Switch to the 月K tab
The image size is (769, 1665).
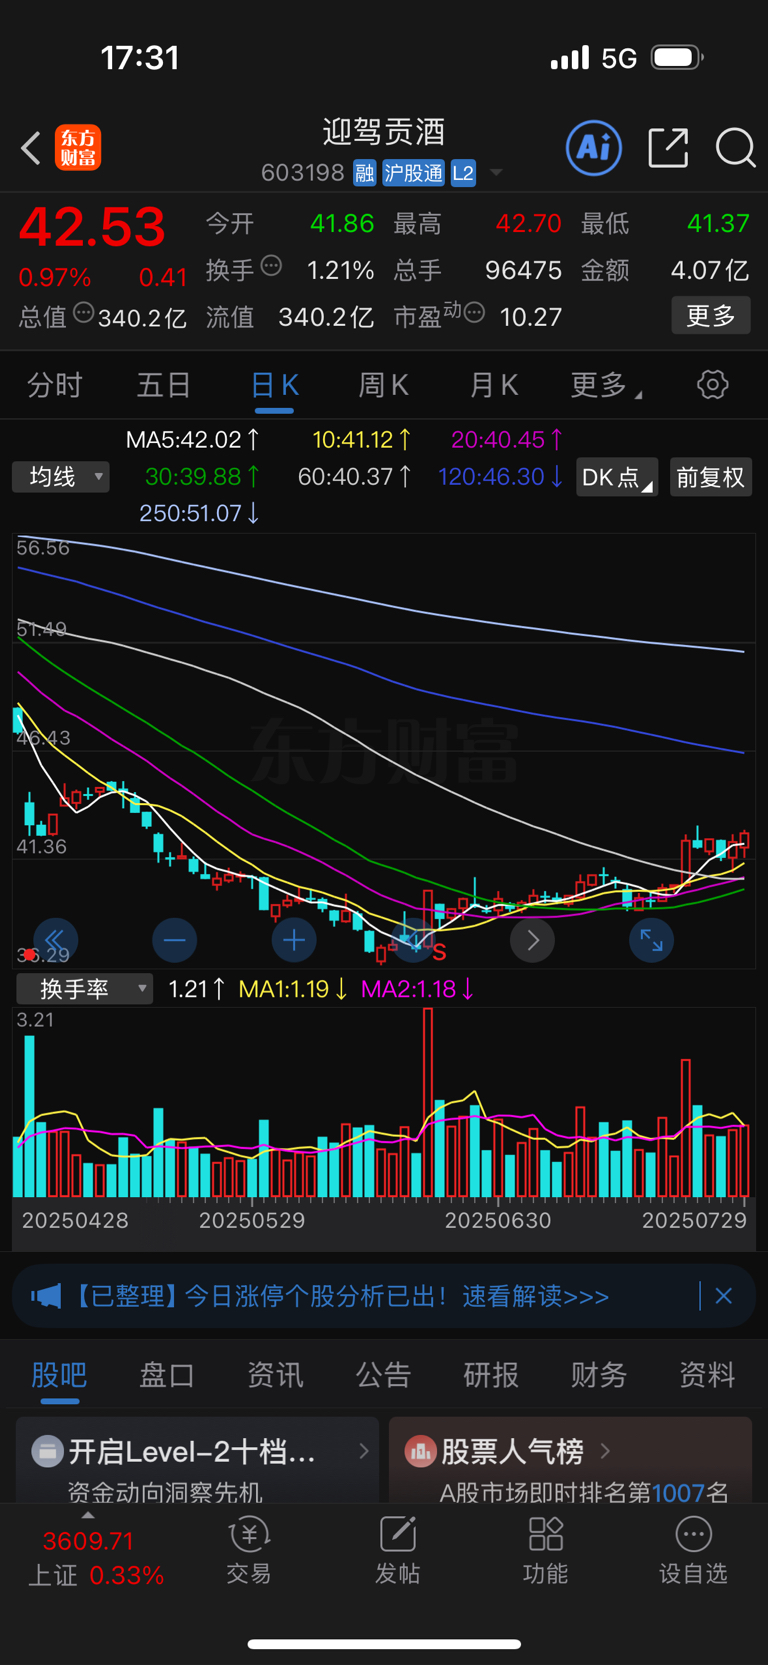[x=494, y=385]
